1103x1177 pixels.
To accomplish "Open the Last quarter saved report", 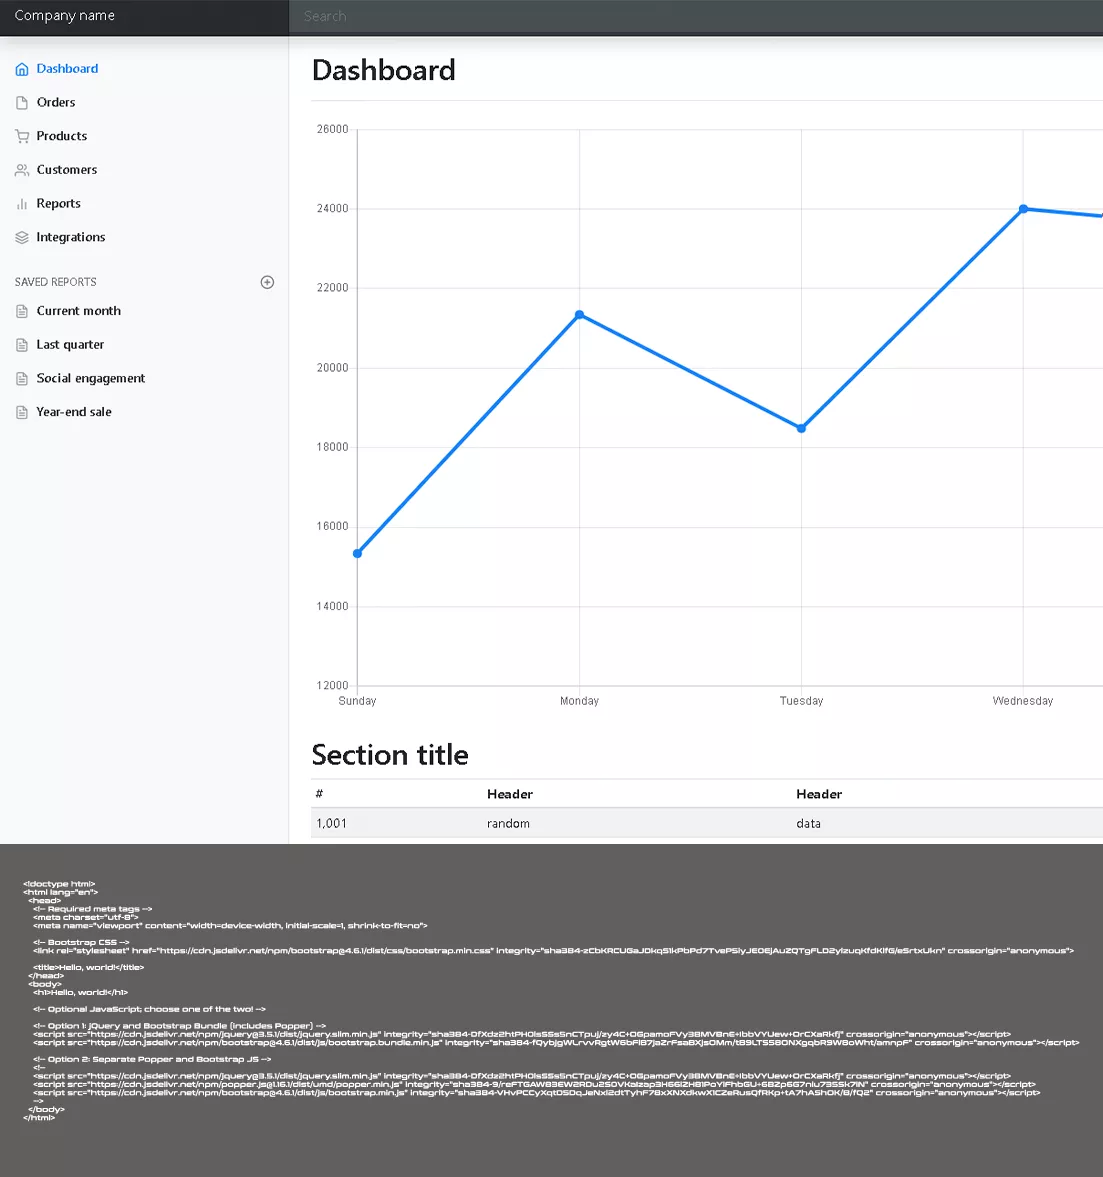I will click(x=70, y=345).
